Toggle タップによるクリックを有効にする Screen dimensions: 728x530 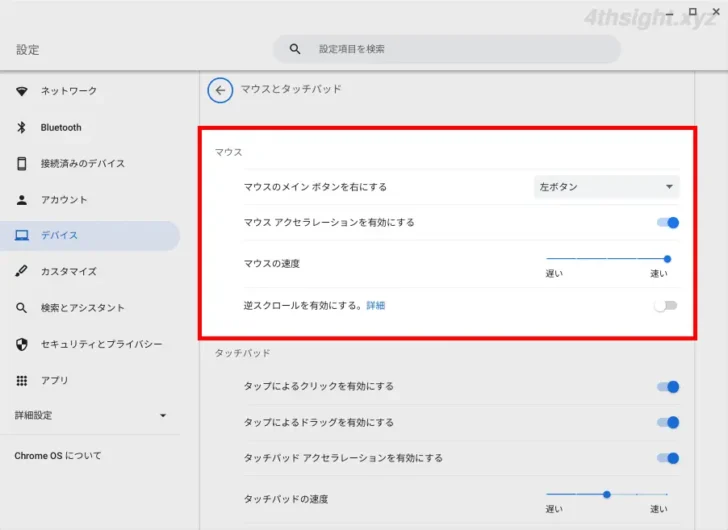coord(668,387)
